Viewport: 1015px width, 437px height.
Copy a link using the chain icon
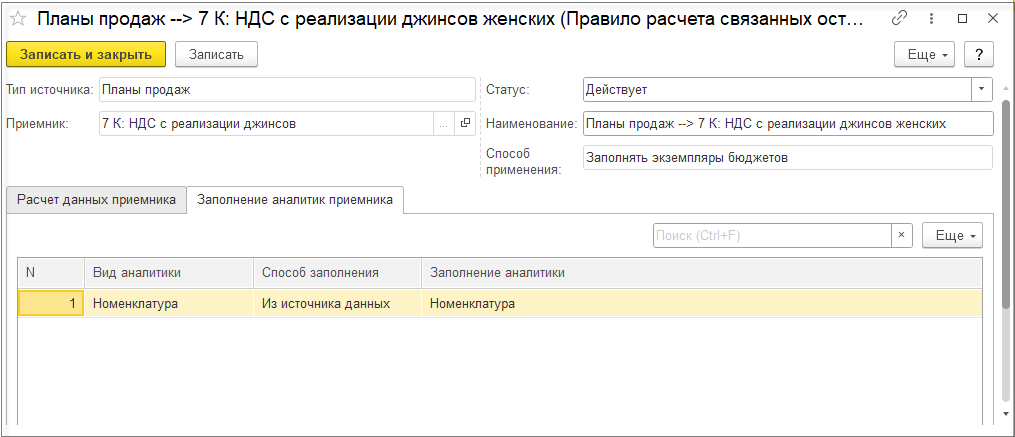pos(899,18)
